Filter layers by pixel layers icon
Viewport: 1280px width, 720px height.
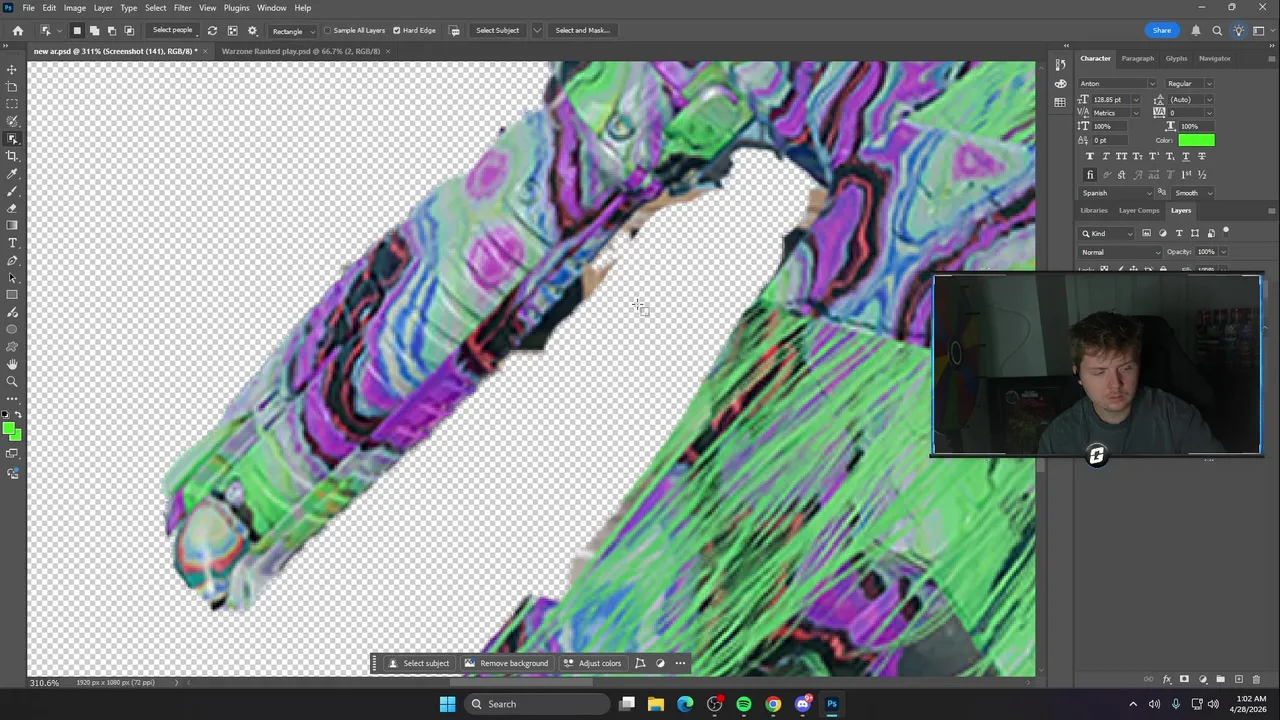(1147, 233)
